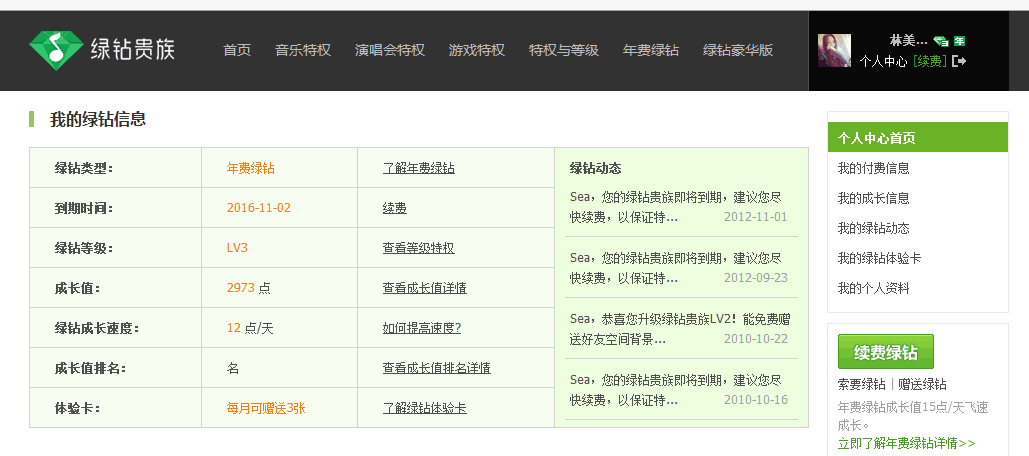1029x456 pixels.
Task: Click the 年费绿钻 value in type row
Action: coord(251,168)
